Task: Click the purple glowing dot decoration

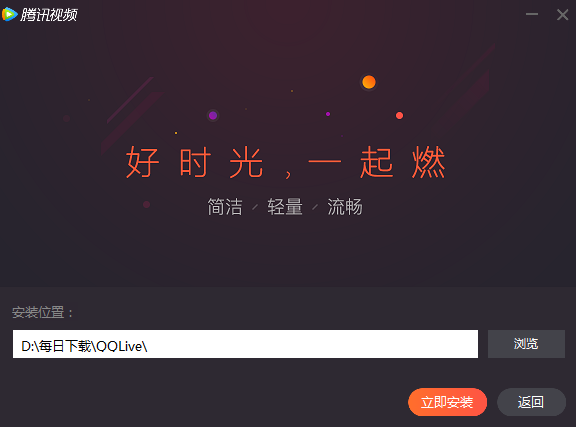Action: pyautogui.click(x=213, y=116)
